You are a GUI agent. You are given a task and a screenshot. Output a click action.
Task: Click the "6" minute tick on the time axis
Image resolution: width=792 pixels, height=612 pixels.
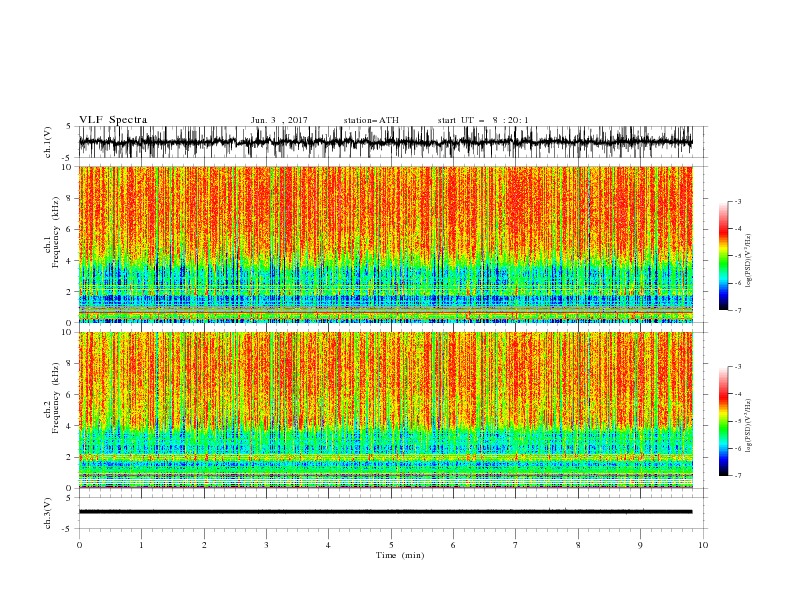453,545
